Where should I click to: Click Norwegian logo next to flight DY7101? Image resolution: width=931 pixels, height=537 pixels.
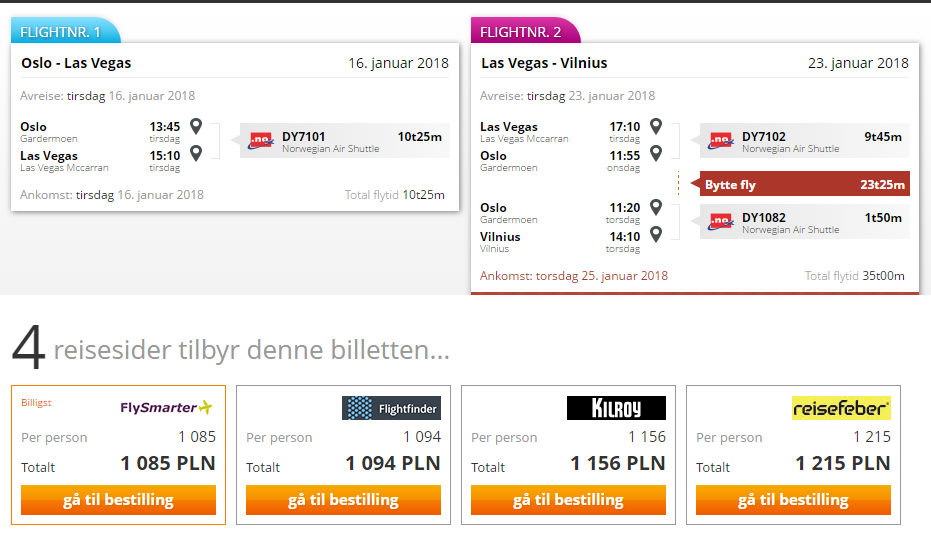[261, 141]
